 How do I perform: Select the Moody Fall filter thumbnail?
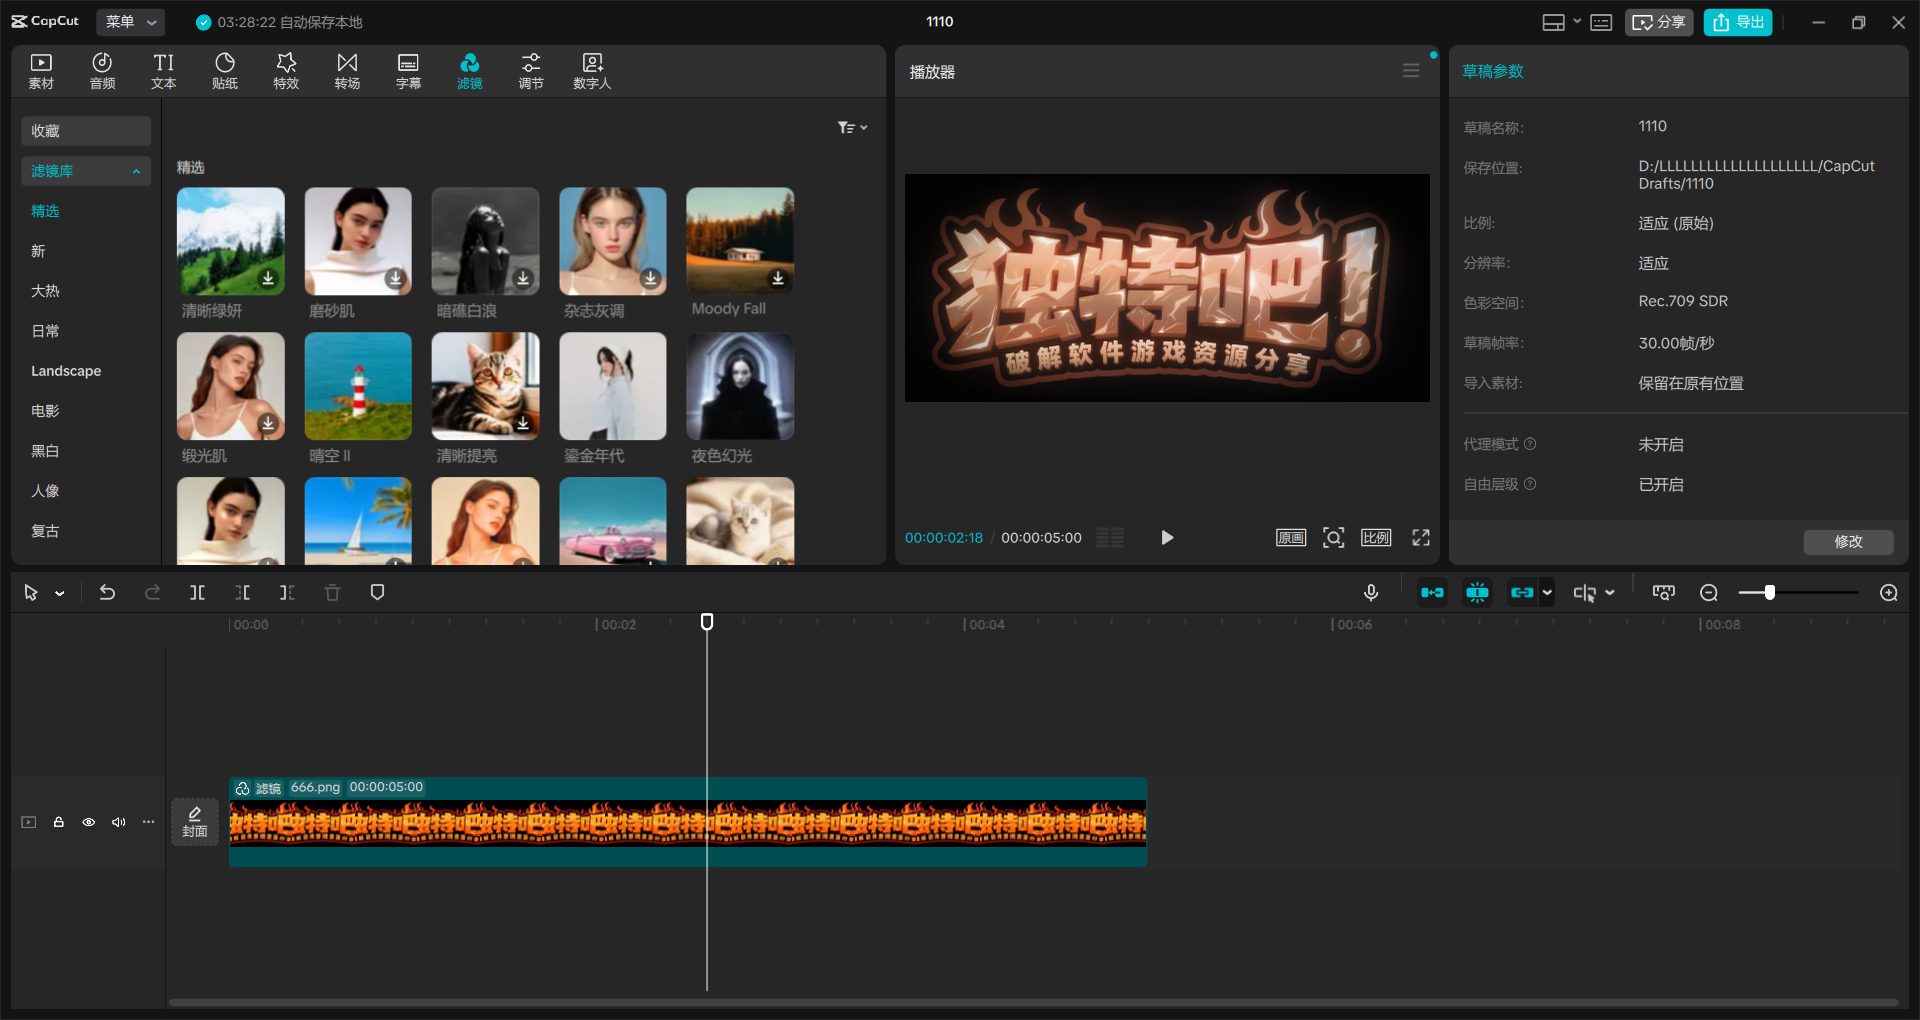click(739, 241)
